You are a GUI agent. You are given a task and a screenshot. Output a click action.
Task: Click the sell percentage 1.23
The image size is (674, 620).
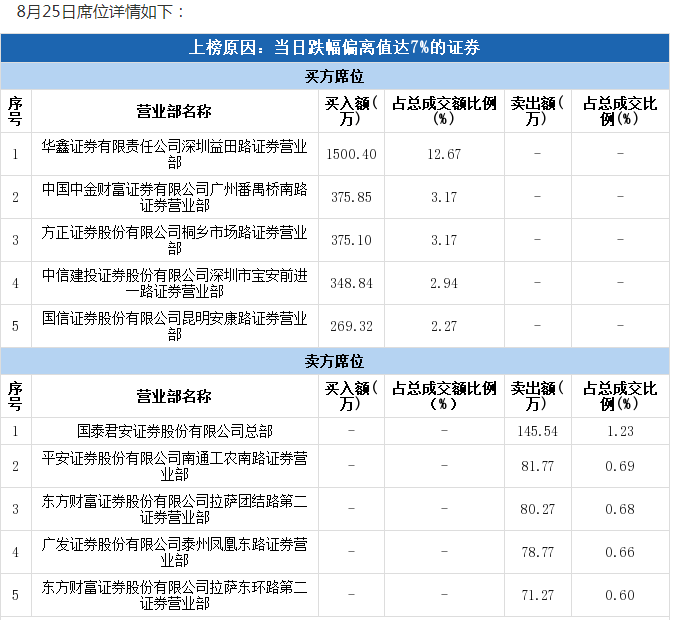pos(620,431)
